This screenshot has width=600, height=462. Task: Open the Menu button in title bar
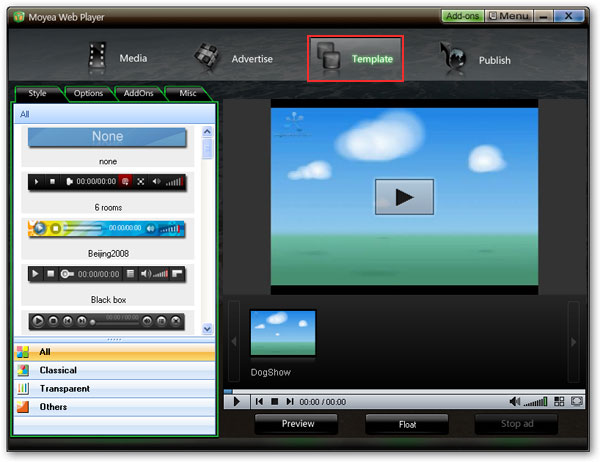[x=509, y=16]
